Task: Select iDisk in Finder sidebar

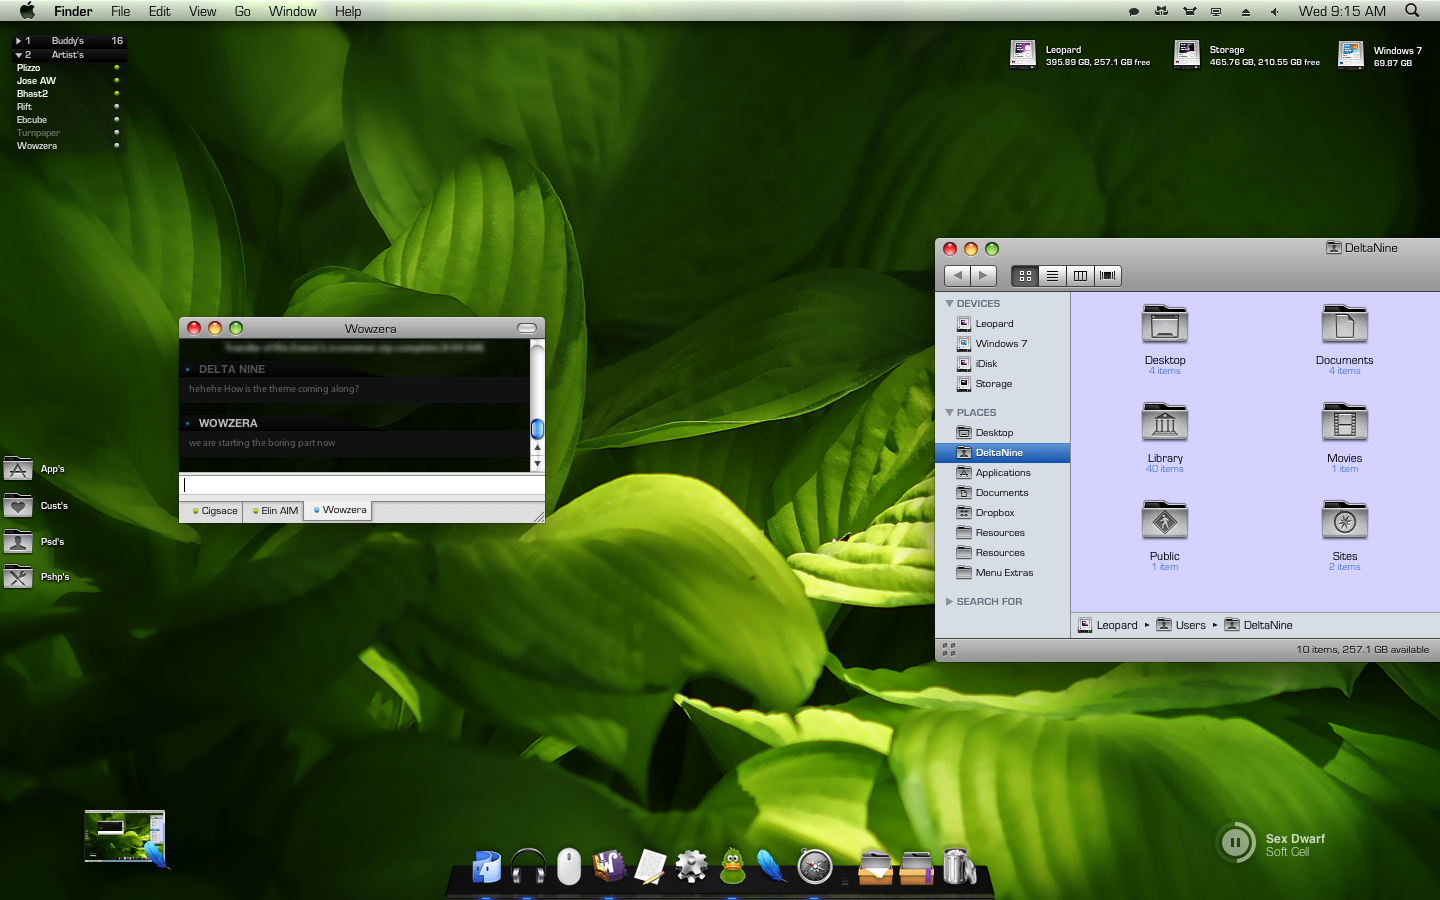Action: coord(1002,364)
